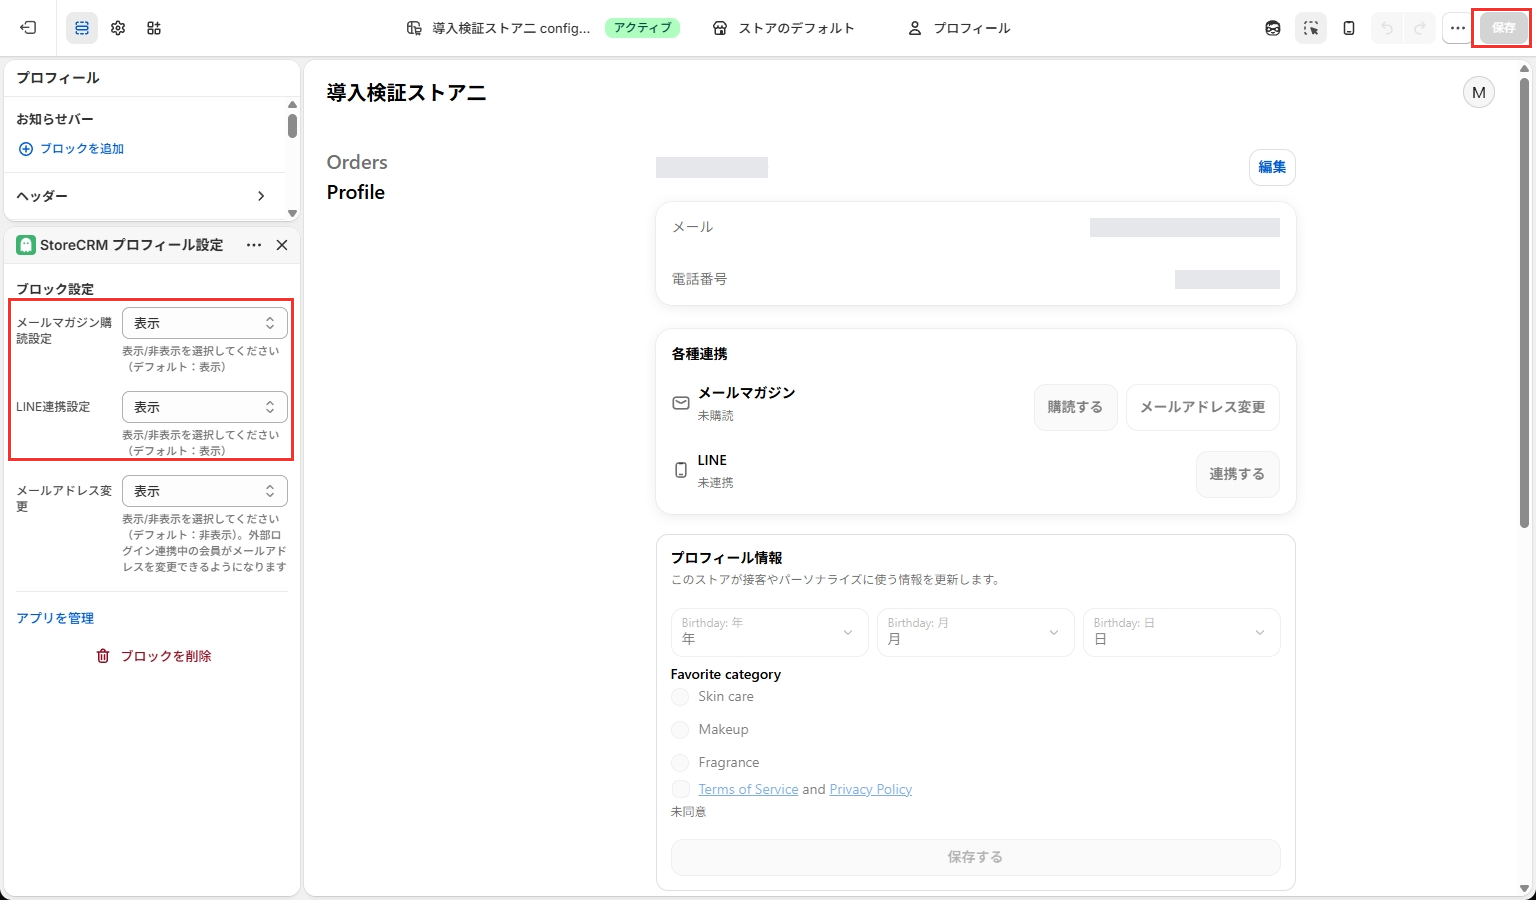The width and height of the screenshot is (1536, 900).
Task: Click the StoreCRM app icon
Action: [x=26, y=245]
